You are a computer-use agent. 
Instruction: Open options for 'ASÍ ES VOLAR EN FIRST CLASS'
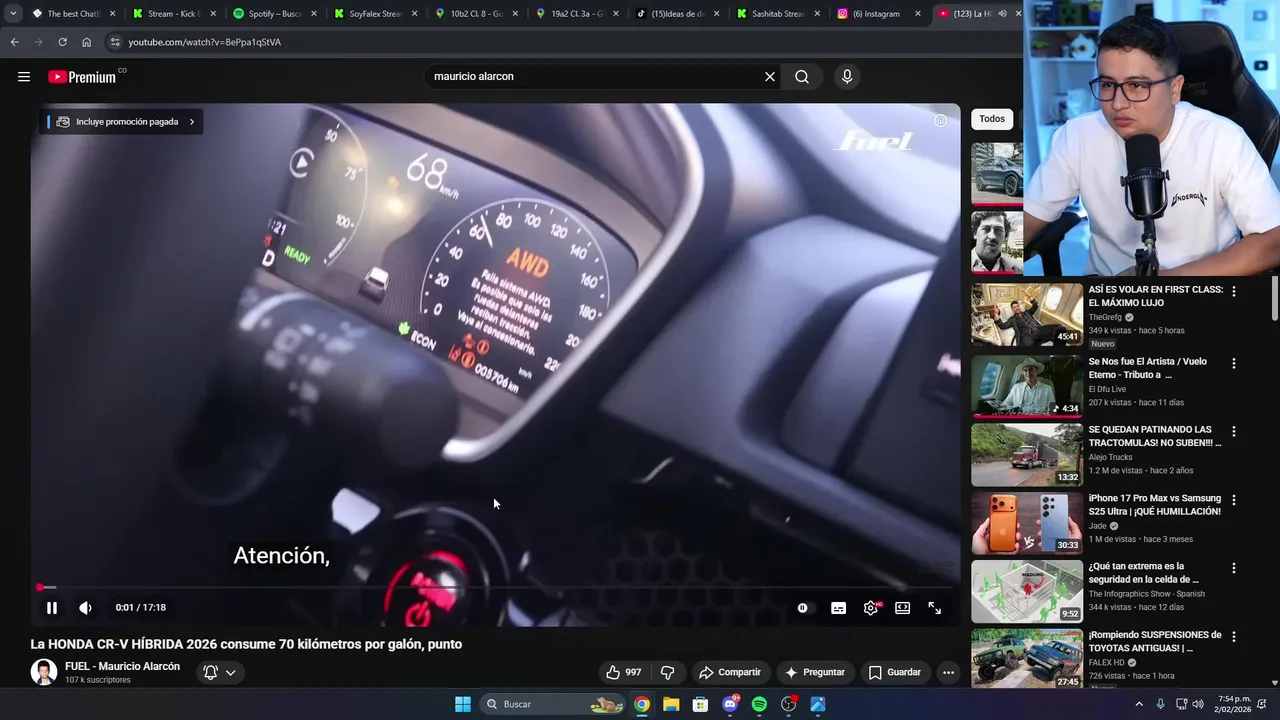click(x=1234, y=291)
